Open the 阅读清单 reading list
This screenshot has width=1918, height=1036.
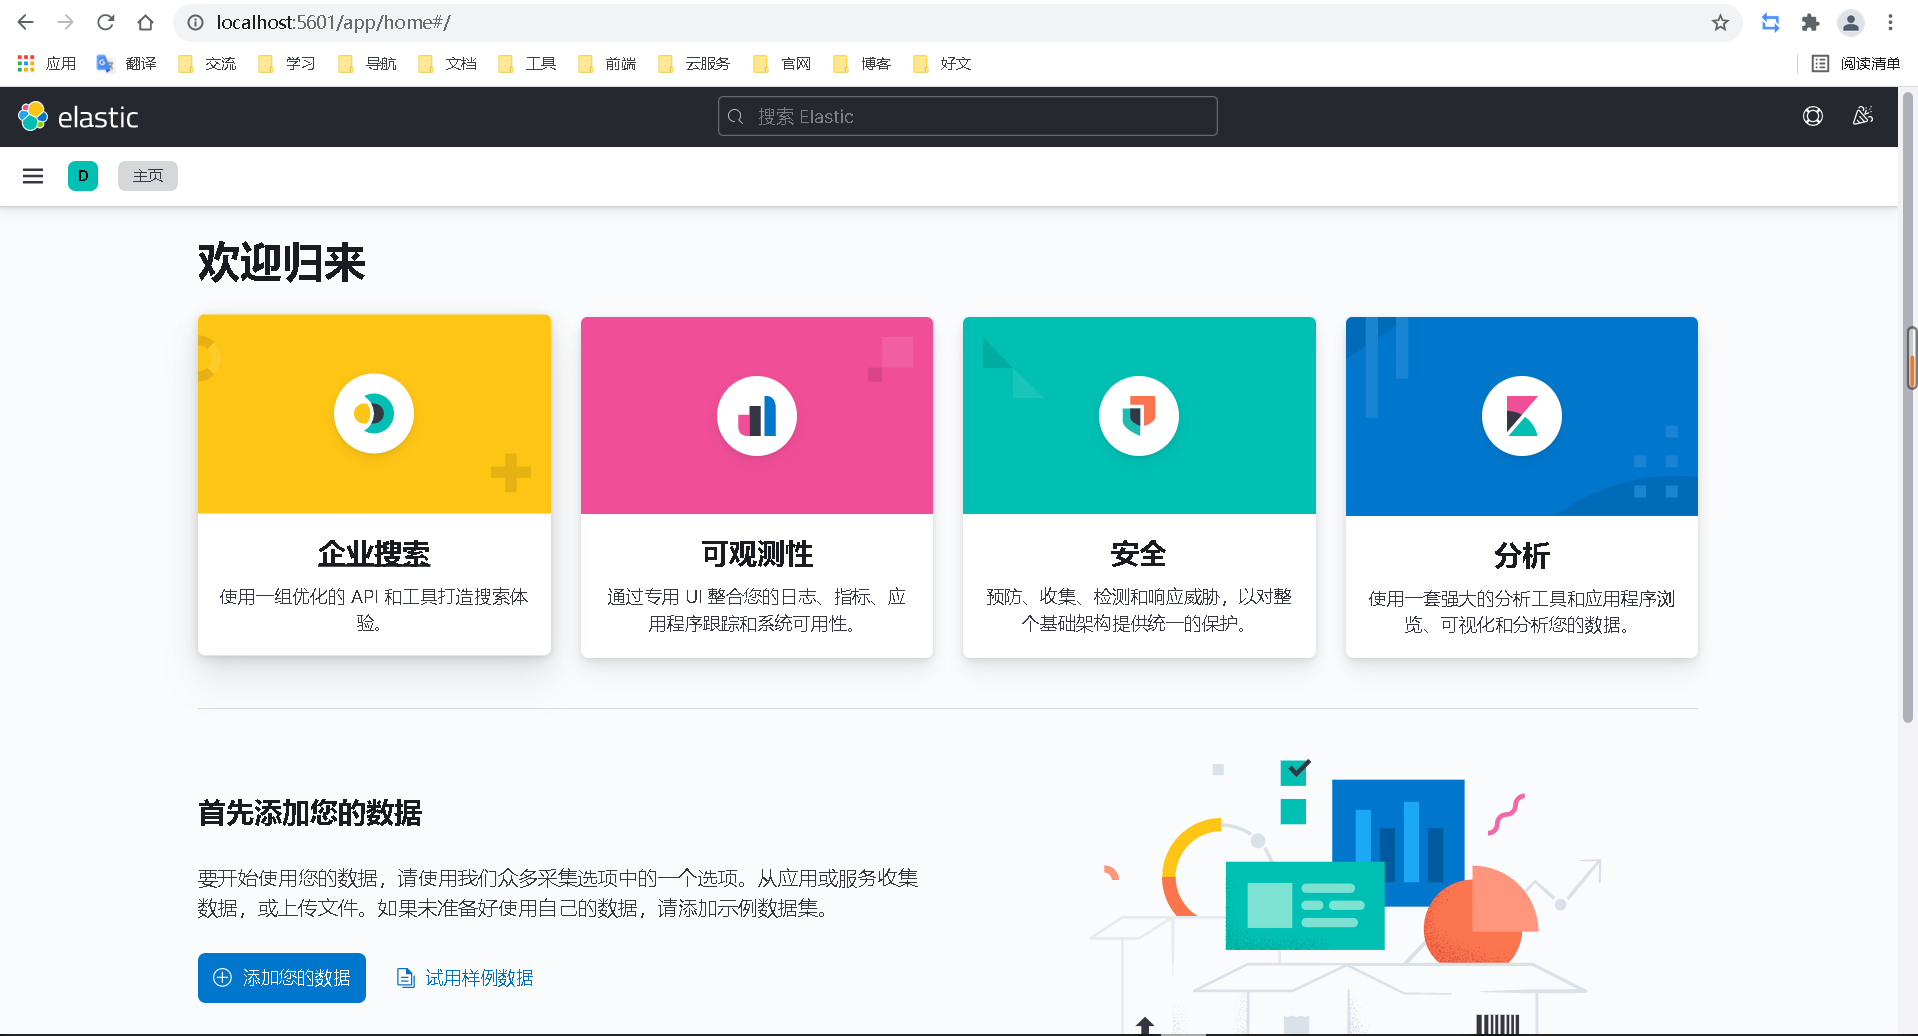1856,63
